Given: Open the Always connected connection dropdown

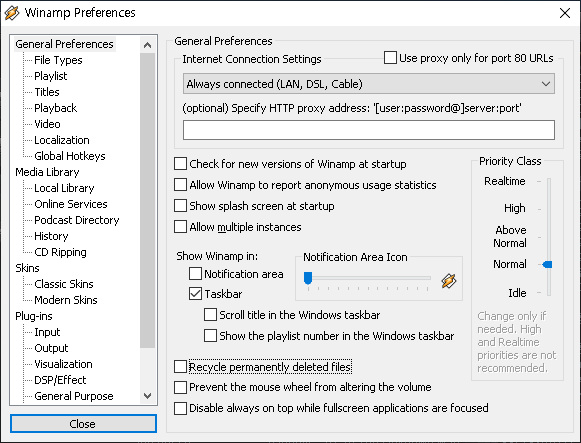Looking at the screenshot, I should pos(369,84).
